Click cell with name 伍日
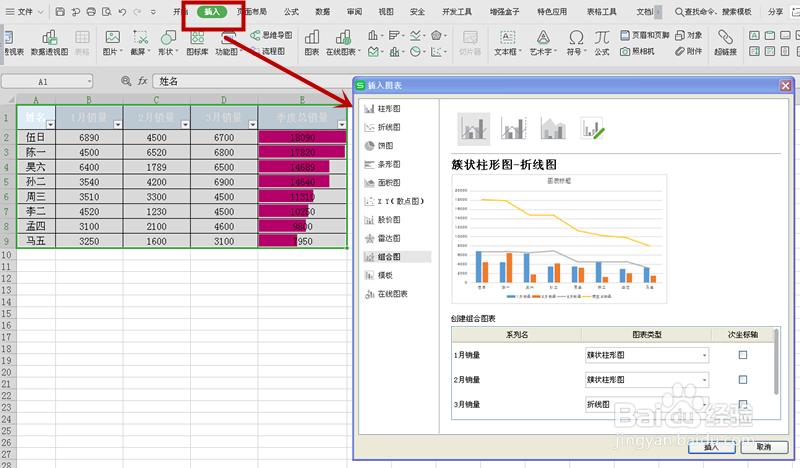The width and height of the screenshot is (800, 468). (x=36, y=137)
